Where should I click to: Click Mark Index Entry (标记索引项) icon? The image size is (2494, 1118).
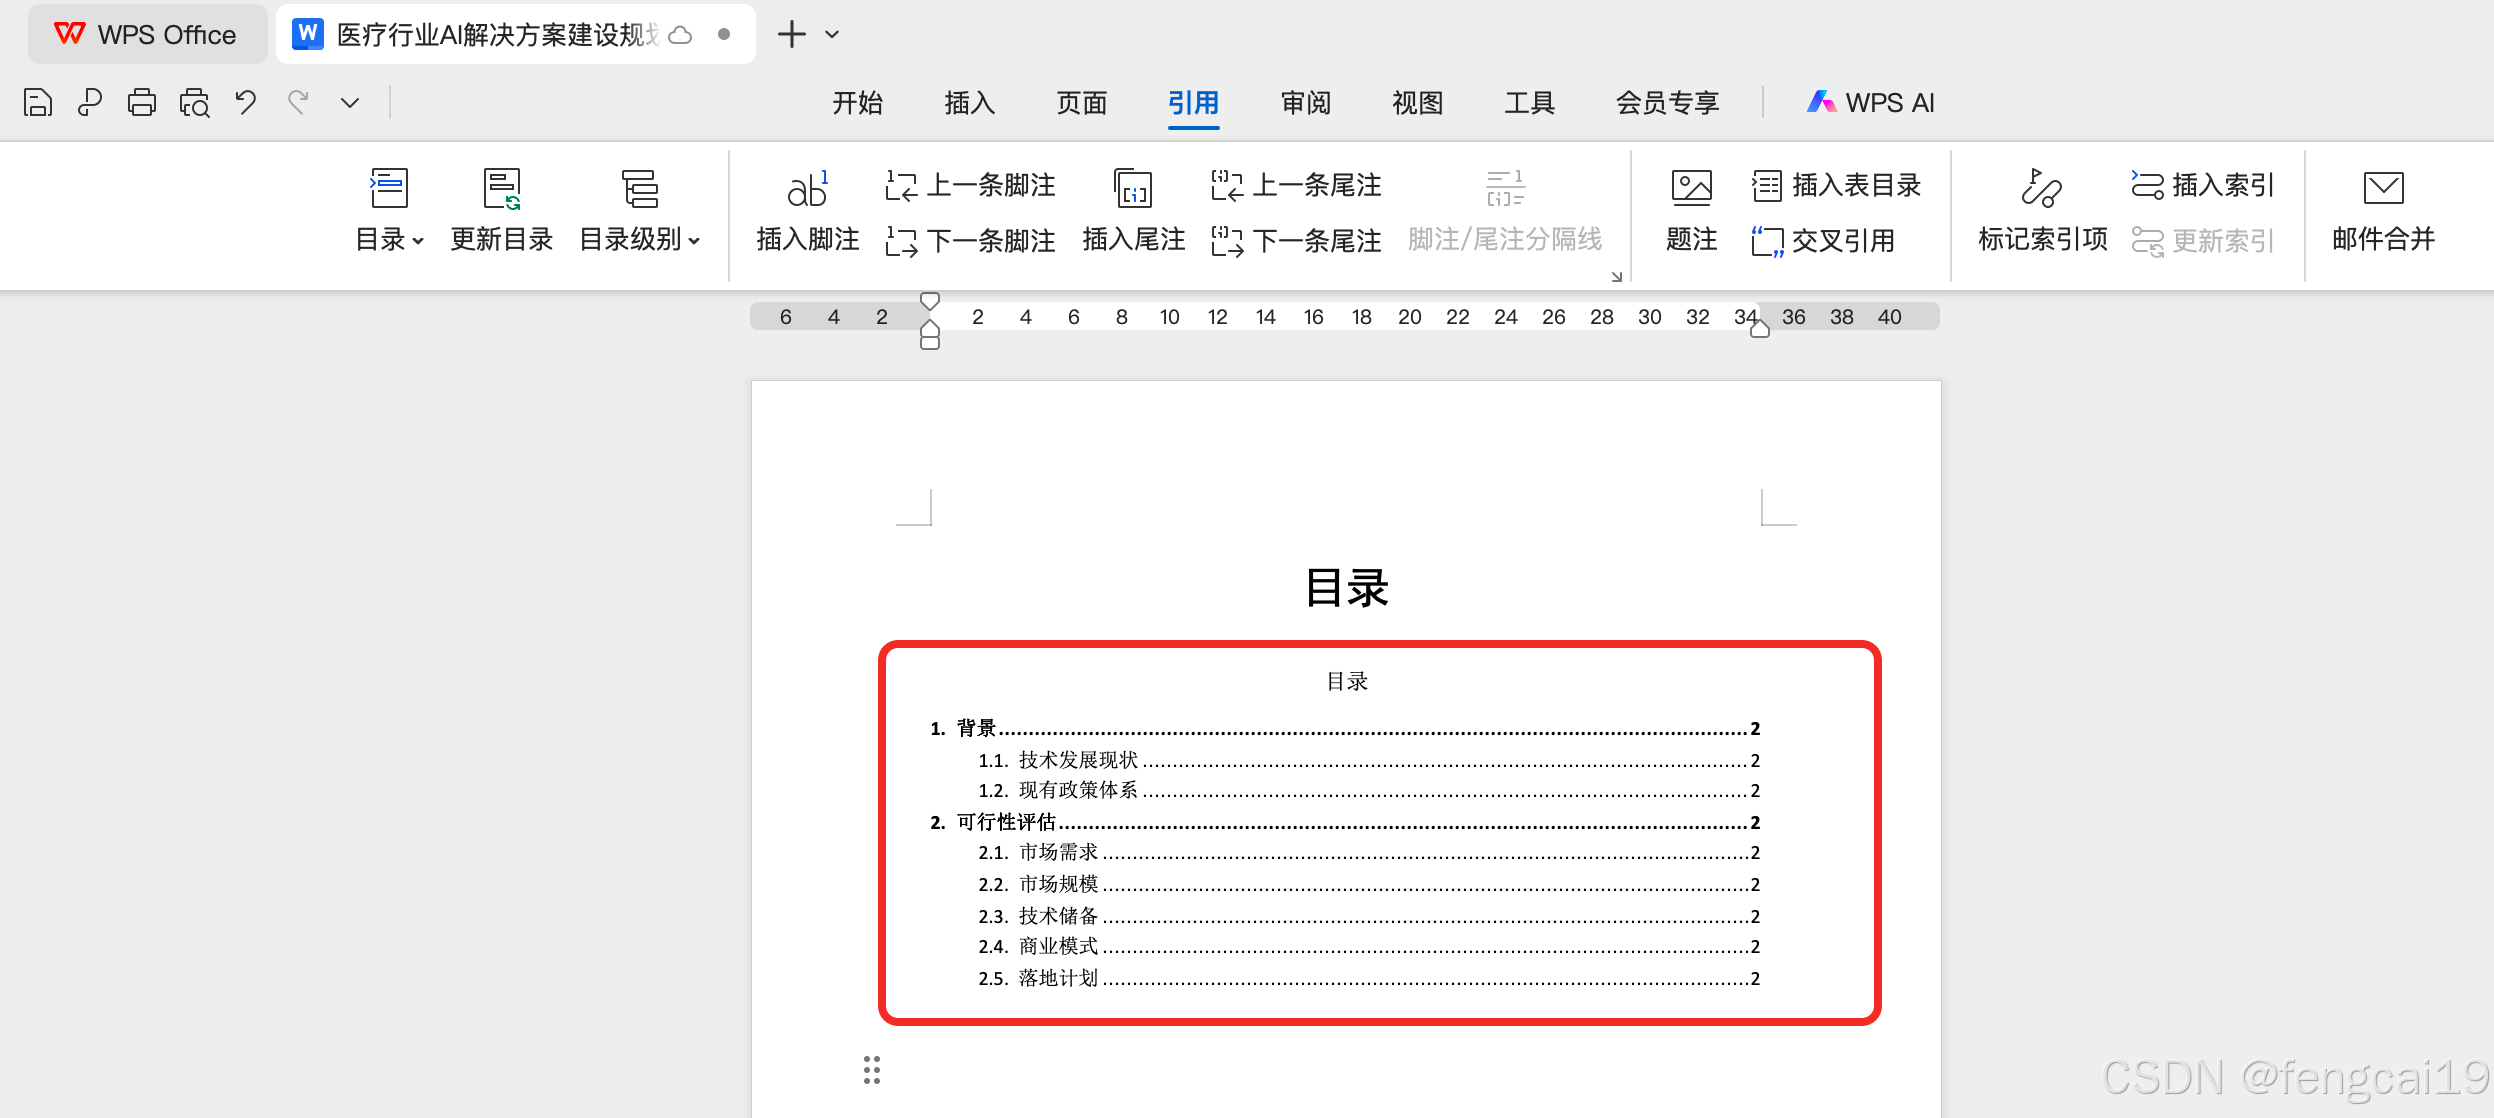tap(2042, 189)
